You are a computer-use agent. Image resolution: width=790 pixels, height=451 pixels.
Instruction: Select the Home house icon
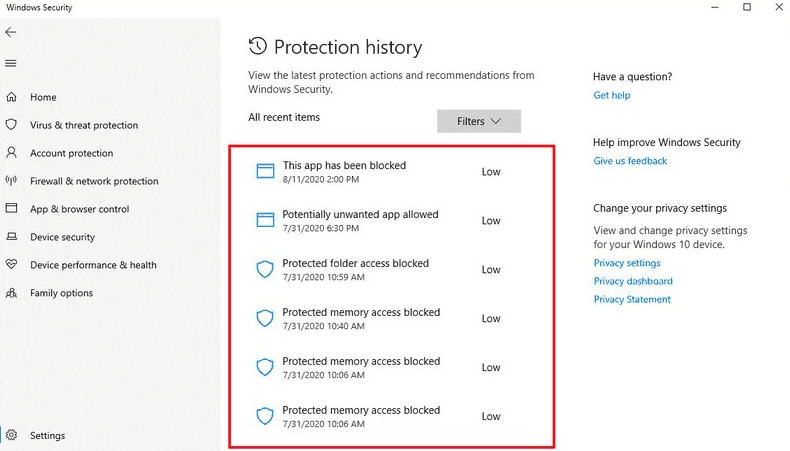tap(11, 97)
